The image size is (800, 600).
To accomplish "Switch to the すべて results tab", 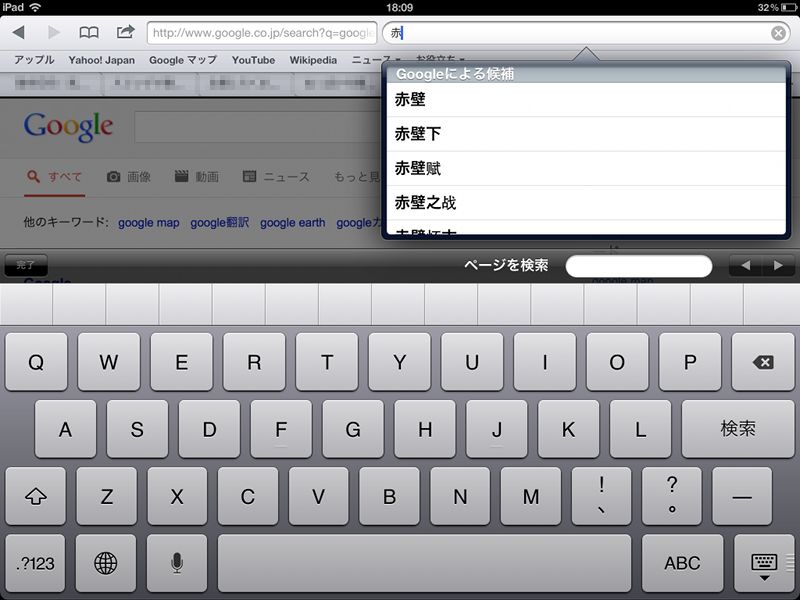I will tap(55, 177).
